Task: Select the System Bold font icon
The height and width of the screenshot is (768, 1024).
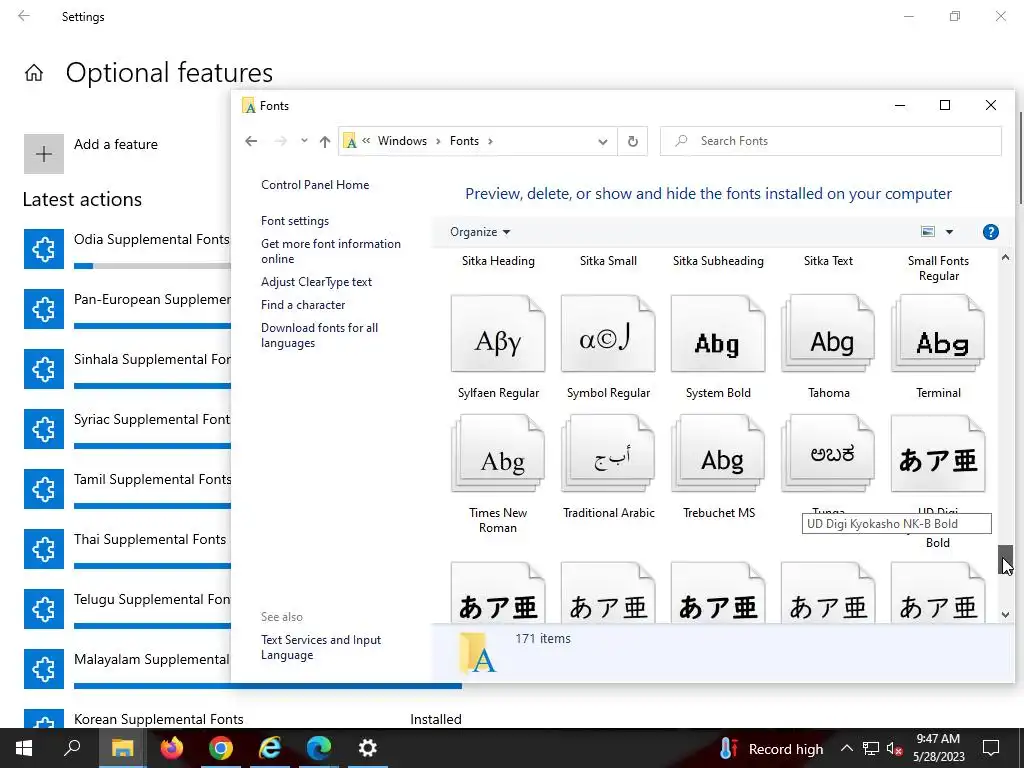Action: 718,334
